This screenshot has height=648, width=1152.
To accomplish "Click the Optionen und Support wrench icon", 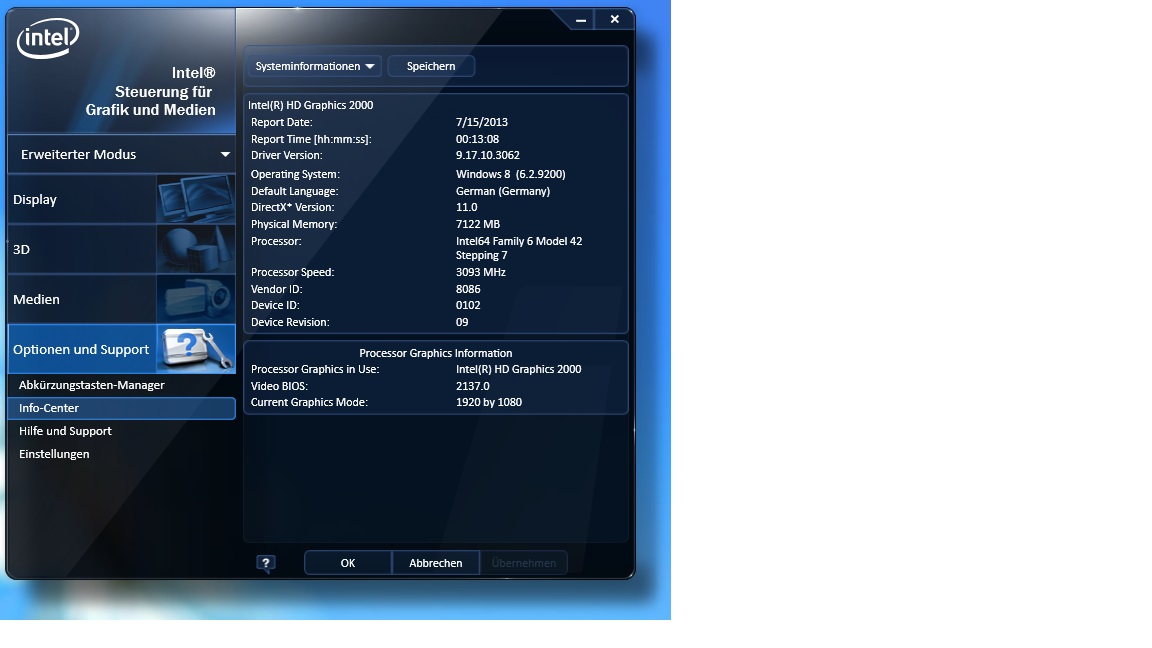I will [195, 349].
